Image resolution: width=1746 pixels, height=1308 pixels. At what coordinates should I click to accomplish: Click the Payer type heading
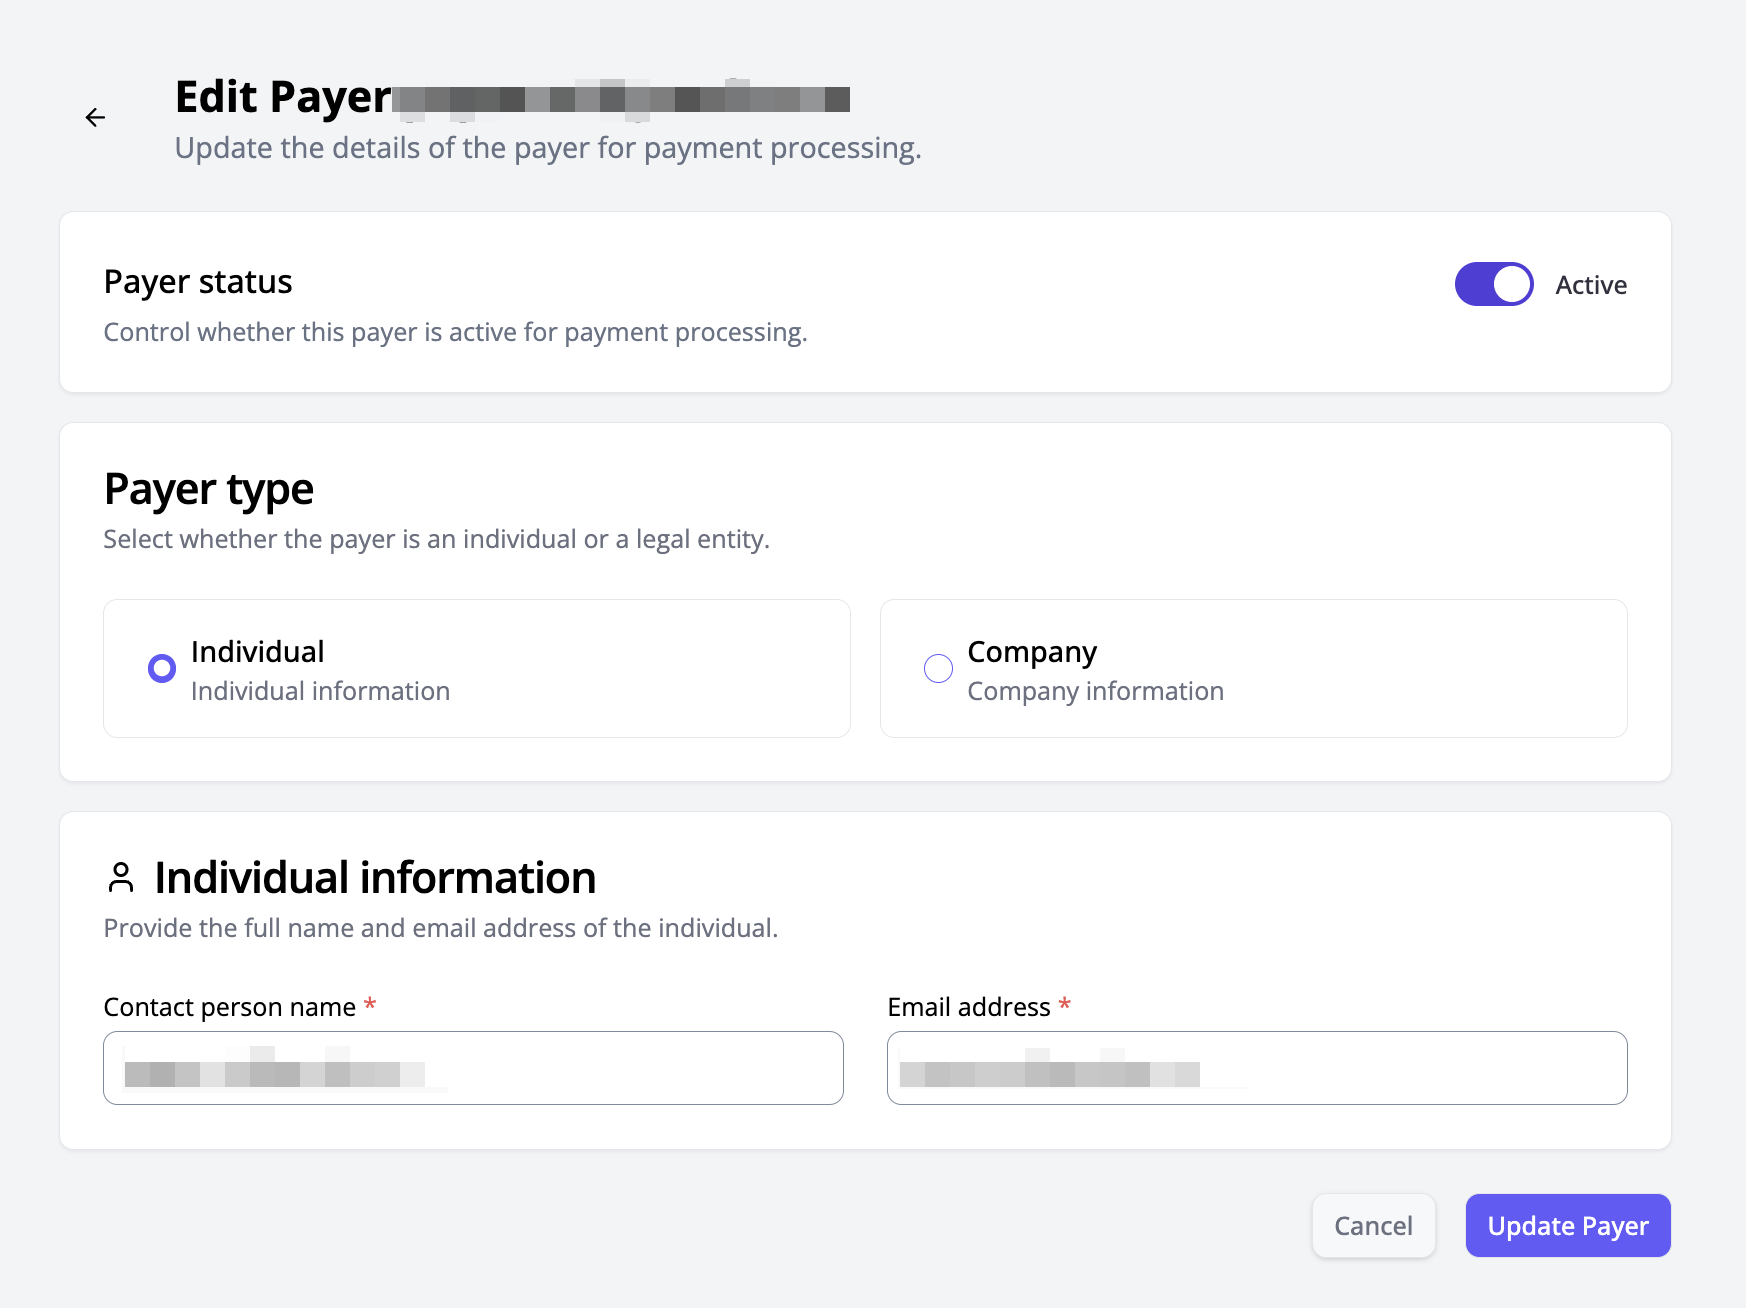pos(209,489)
